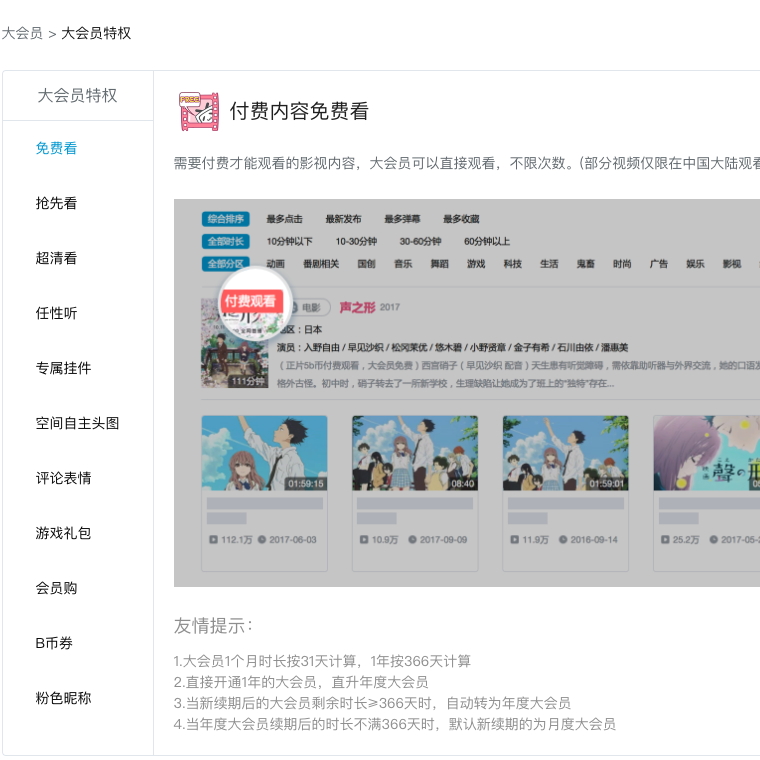Filter by 生活 category
The image size is (760, 760).
point(549,264)
